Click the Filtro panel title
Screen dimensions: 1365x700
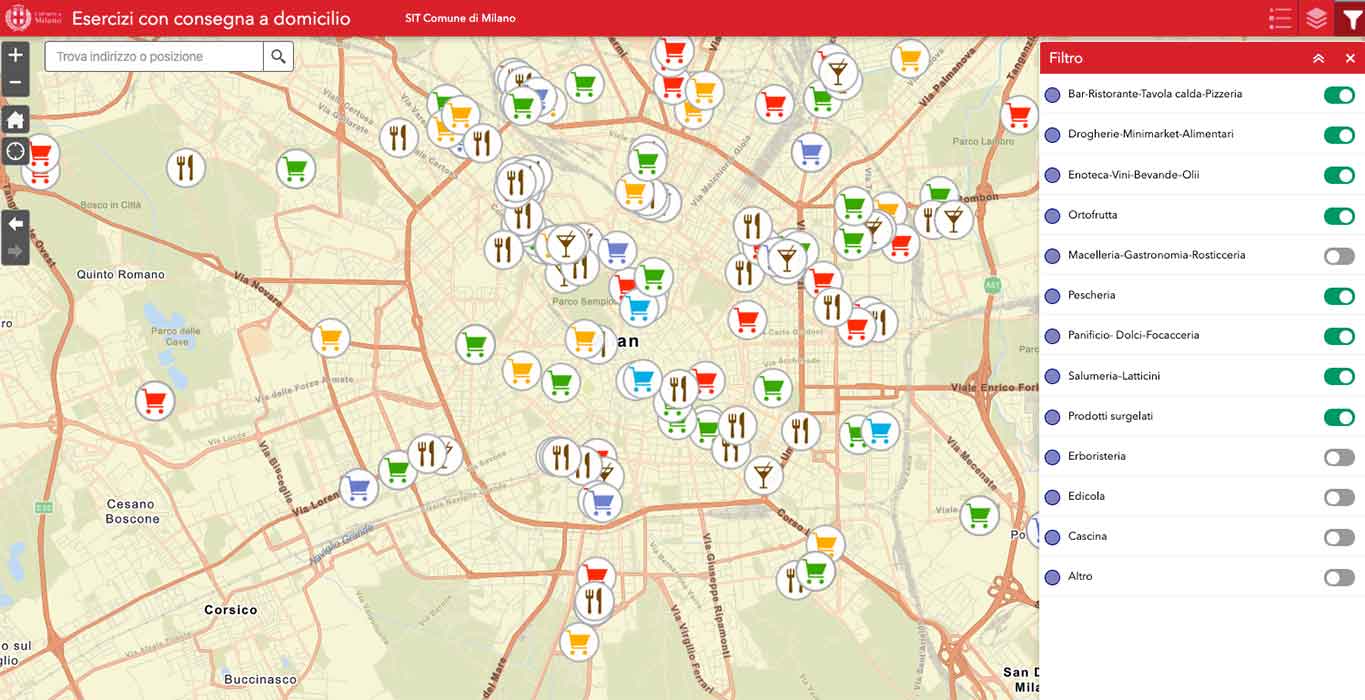click(x=1066, y=58)
